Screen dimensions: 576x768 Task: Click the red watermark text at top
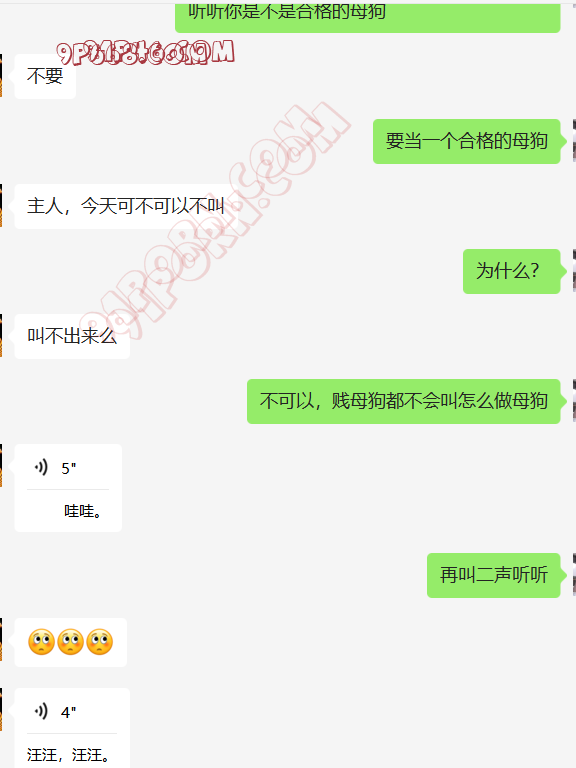(145, 53)
